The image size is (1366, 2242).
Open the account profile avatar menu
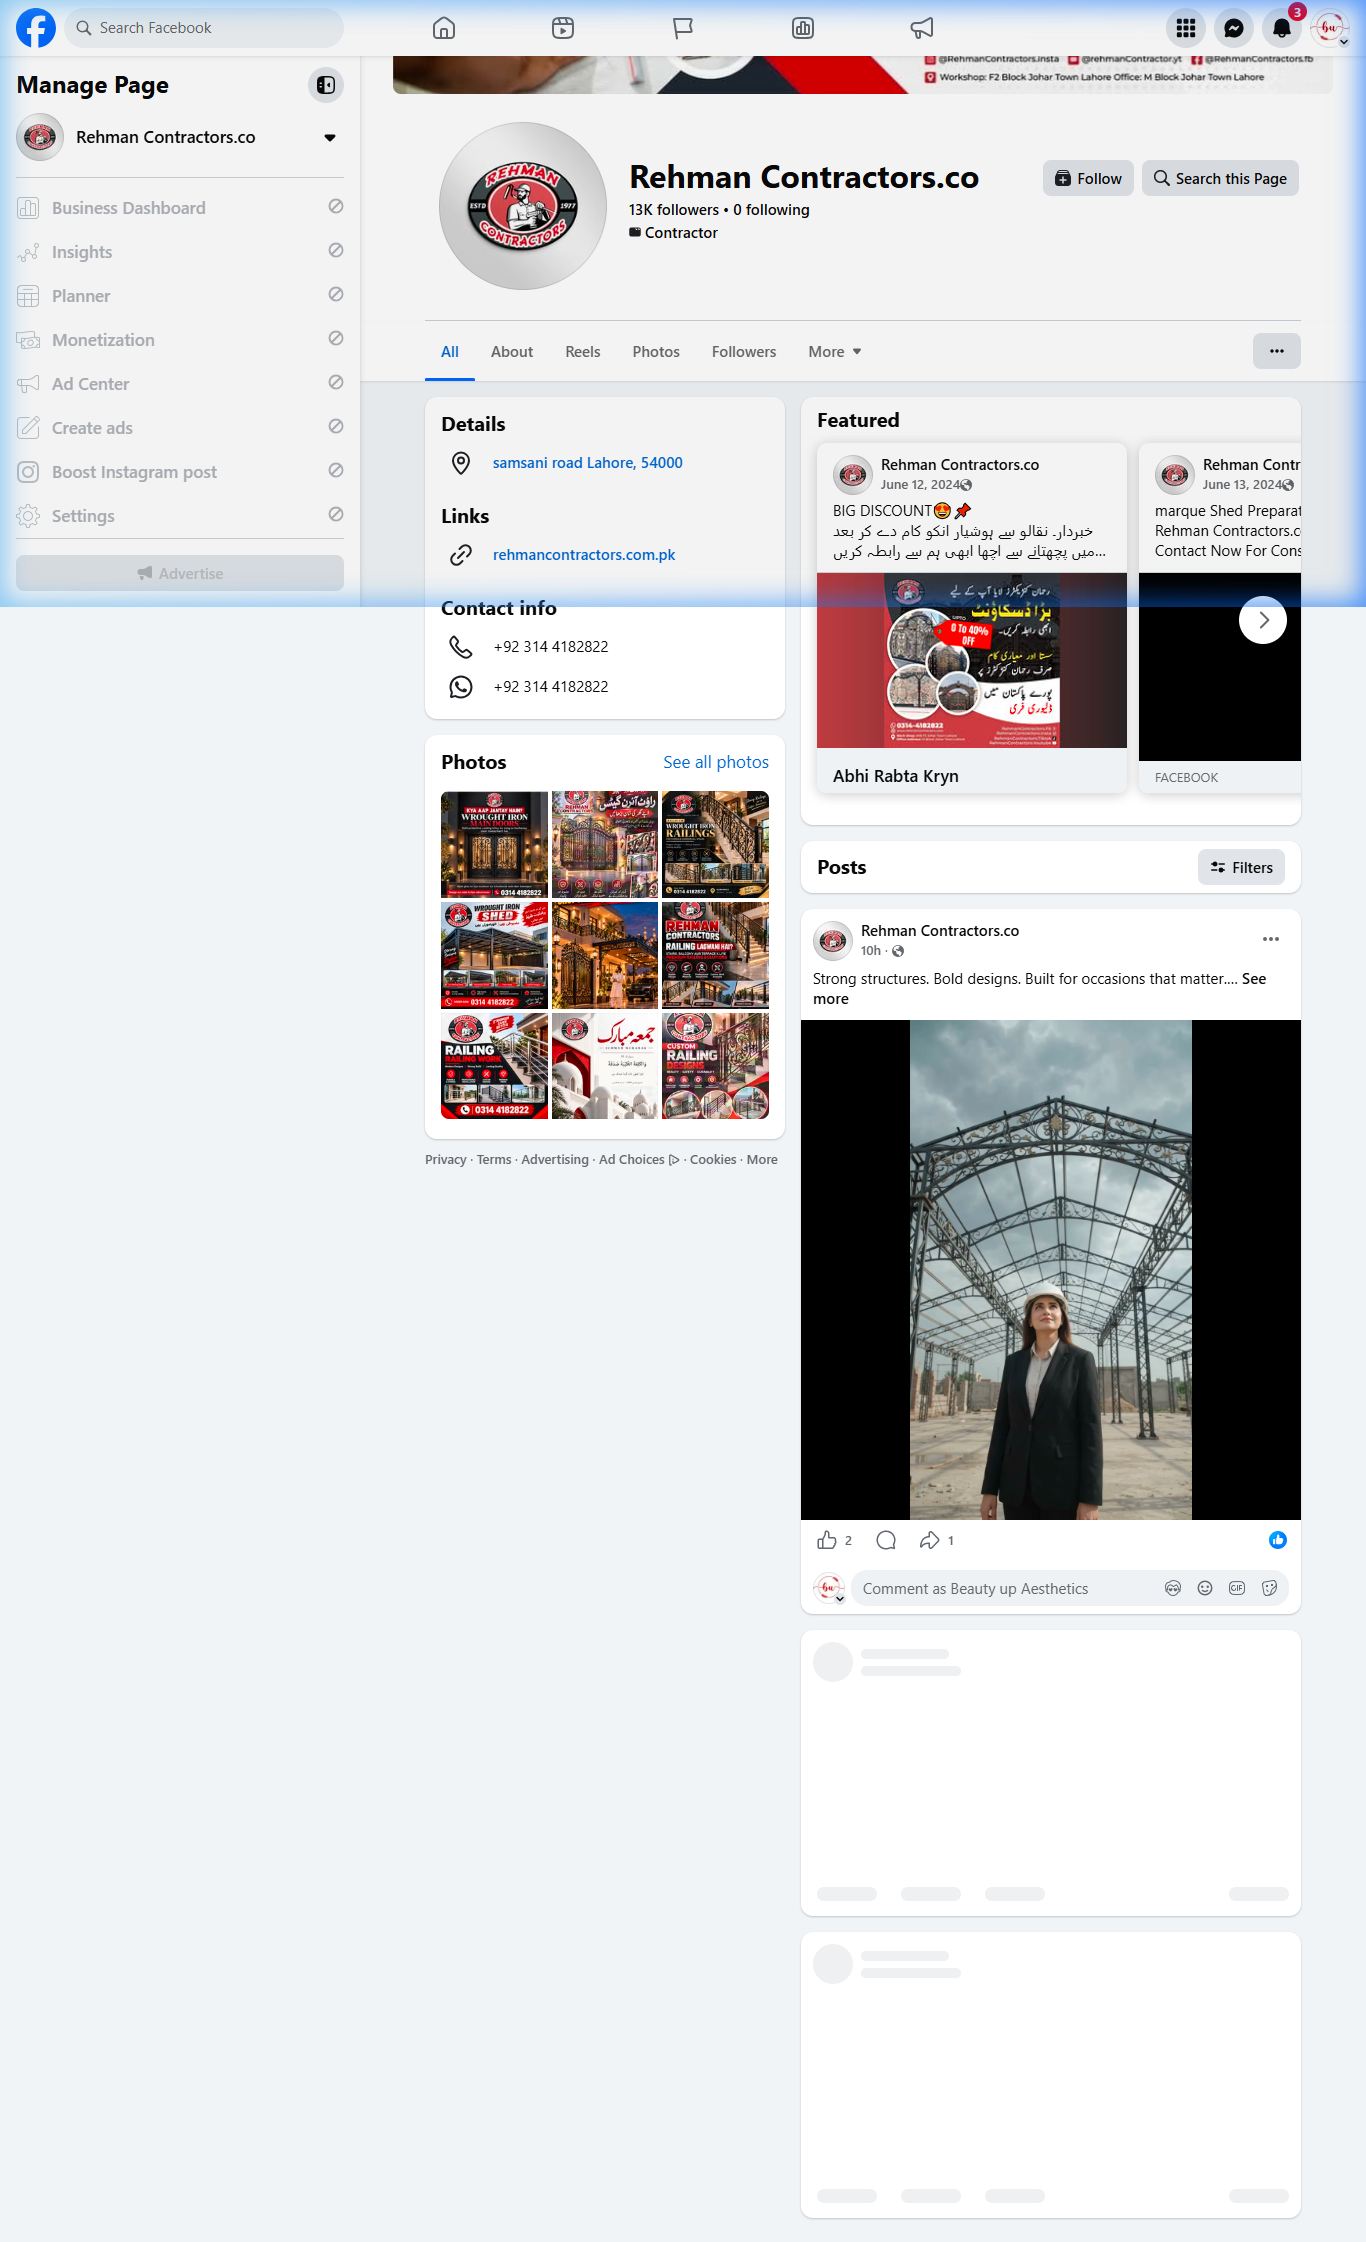pyautogui.click(x=1330, y=28)
